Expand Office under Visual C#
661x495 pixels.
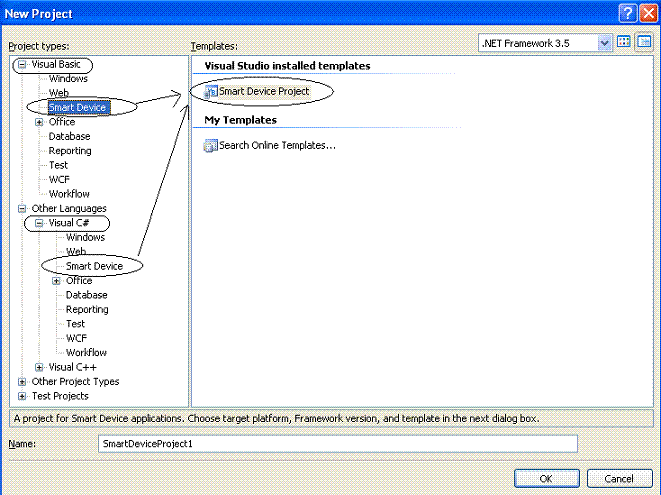coord(56,281)
